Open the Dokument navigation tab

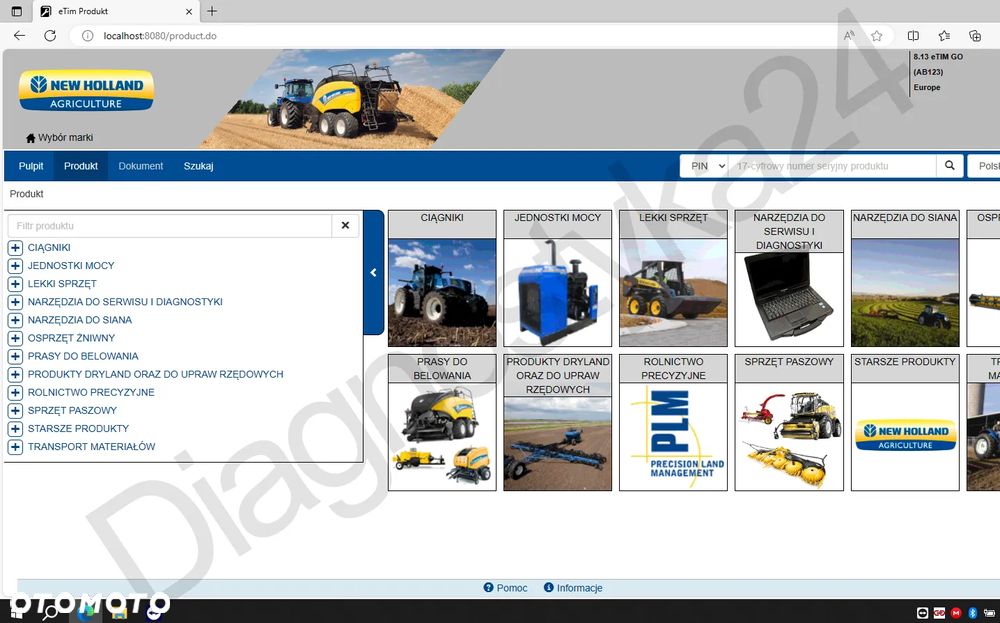point(140,166)
